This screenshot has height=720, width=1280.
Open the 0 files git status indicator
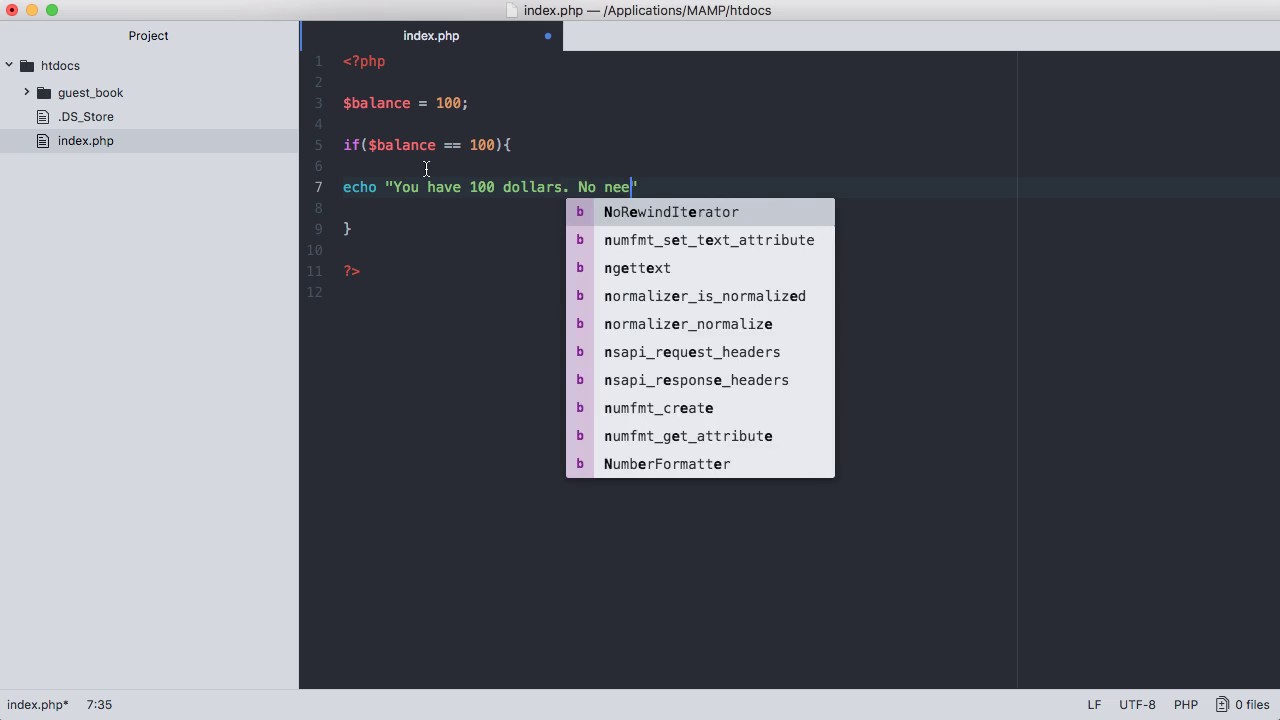[x=1243, y=705]
